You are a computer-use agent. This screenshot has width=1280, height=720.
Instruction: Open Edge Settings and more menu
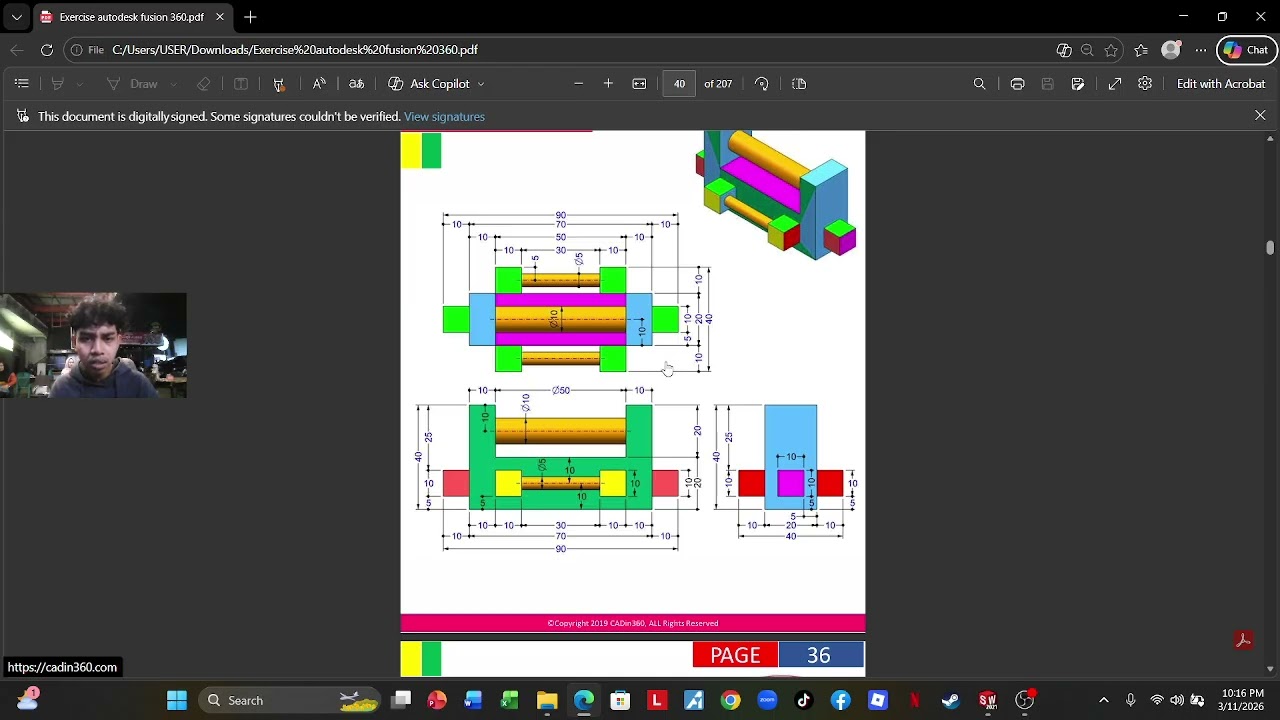pyautogui.click(x=1201, y=50)
